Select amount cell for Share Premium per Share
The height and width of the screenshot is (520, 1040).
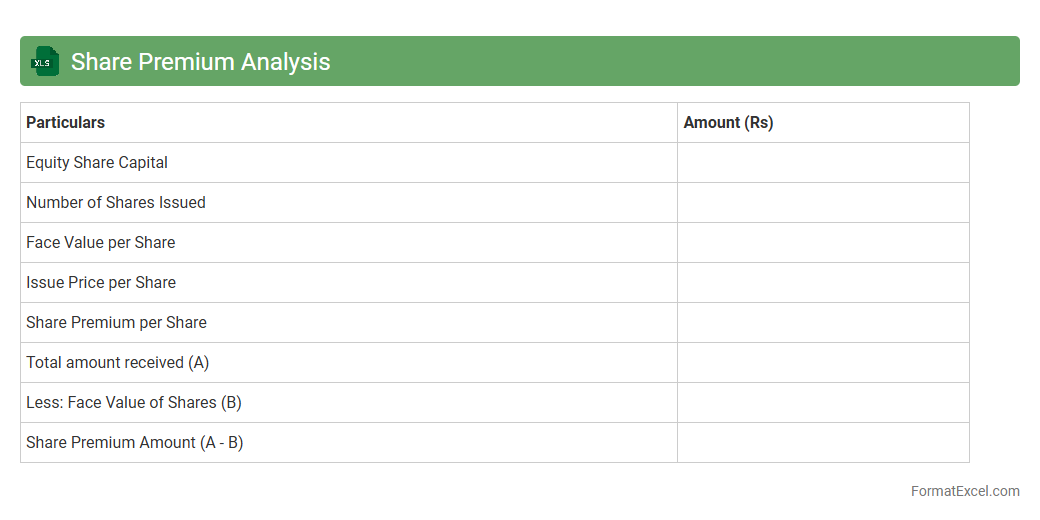823,323
